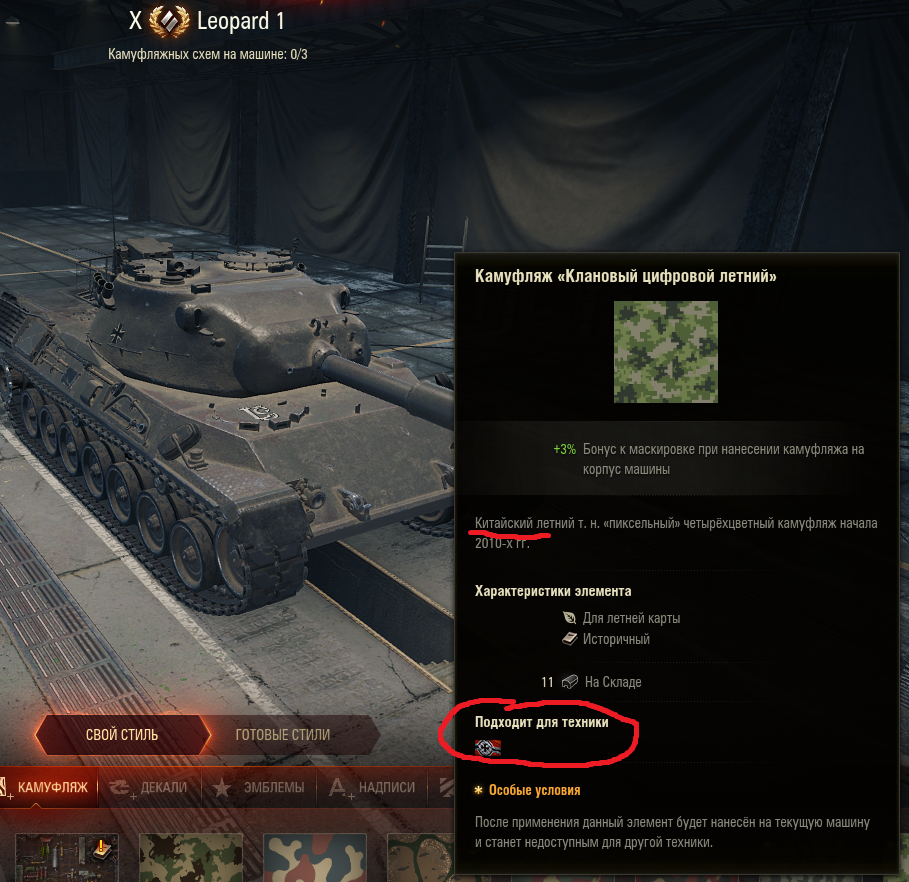The image size is (909, 882).
Task: Select the green-black woodland camouflage thumbnail
Action: click(191, 858)
